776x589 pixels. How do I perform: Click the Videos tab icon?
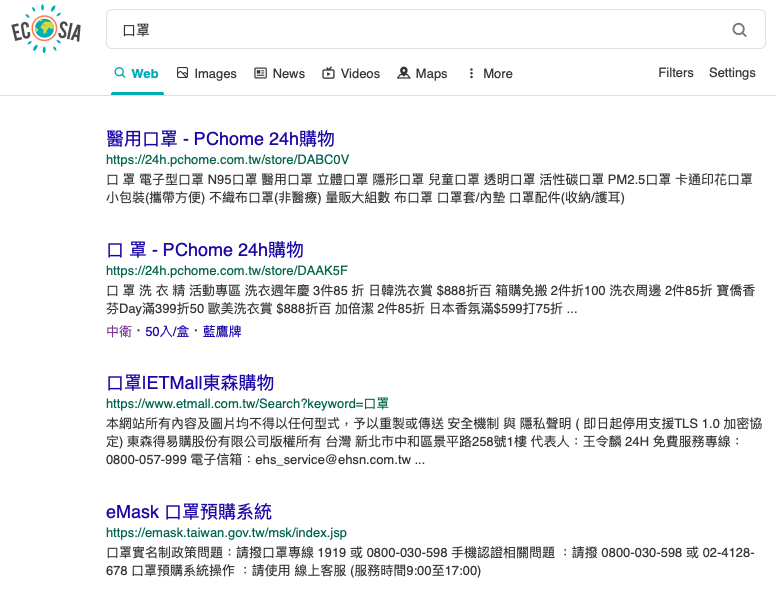pyautogui.click(x=328, y=73)
